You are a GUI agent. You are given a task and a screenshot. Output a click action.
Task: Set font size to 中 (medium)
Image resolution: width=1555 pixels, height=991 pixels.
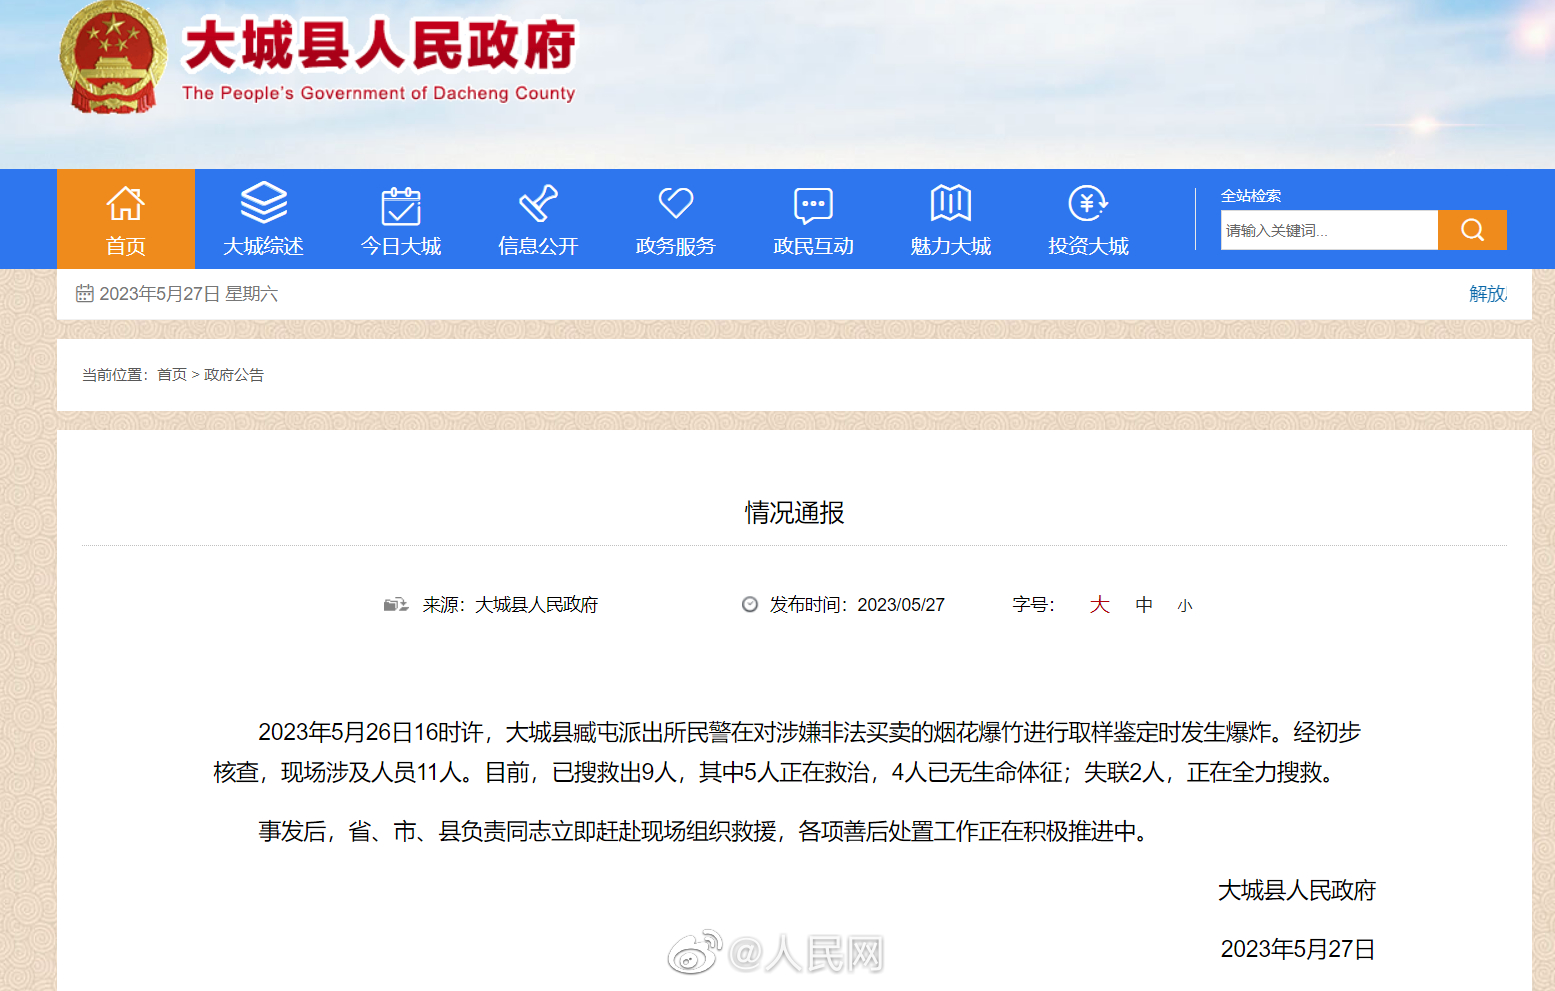[1144, 605]
